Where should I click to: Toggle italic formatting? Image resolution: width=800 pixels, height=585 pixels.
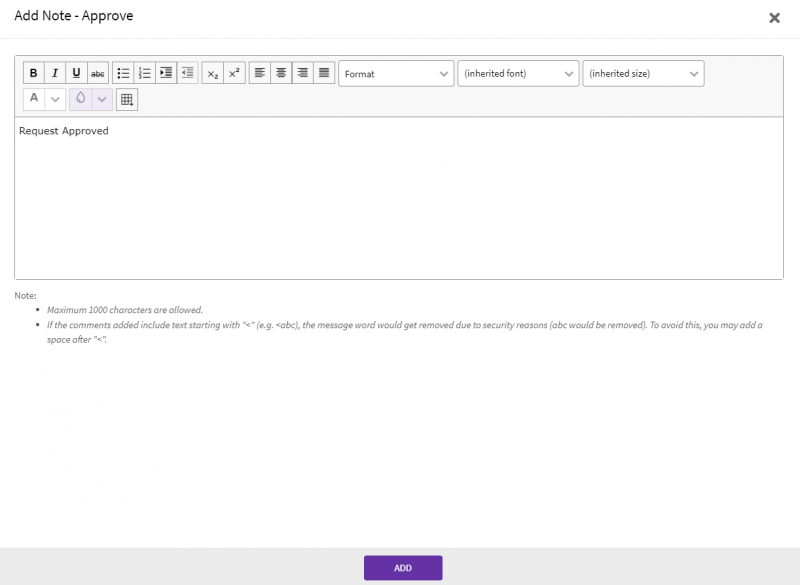pos(54,72)
